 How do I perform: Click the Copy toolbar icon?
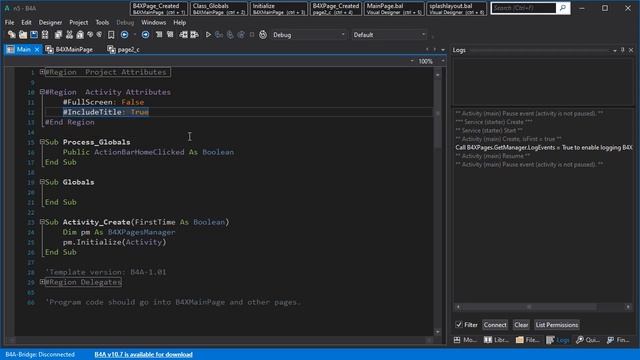(58, 35)
